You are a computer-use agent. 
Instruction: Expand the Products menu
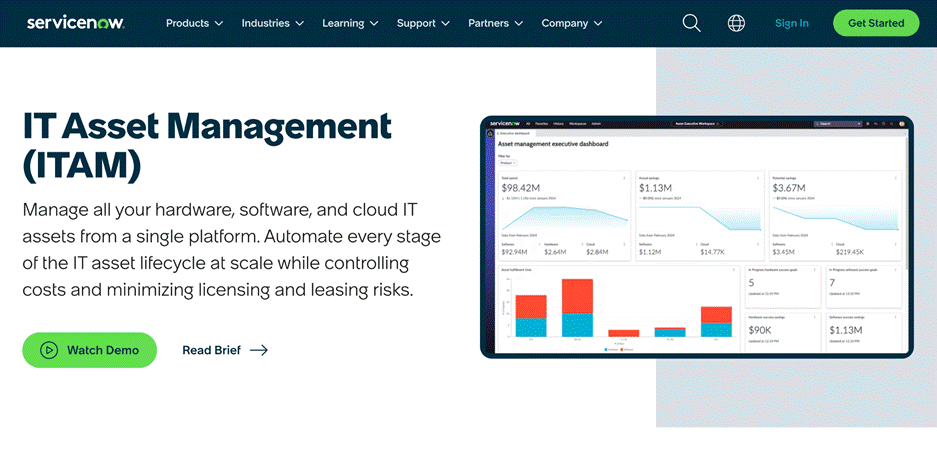click(x=194, y=23)
